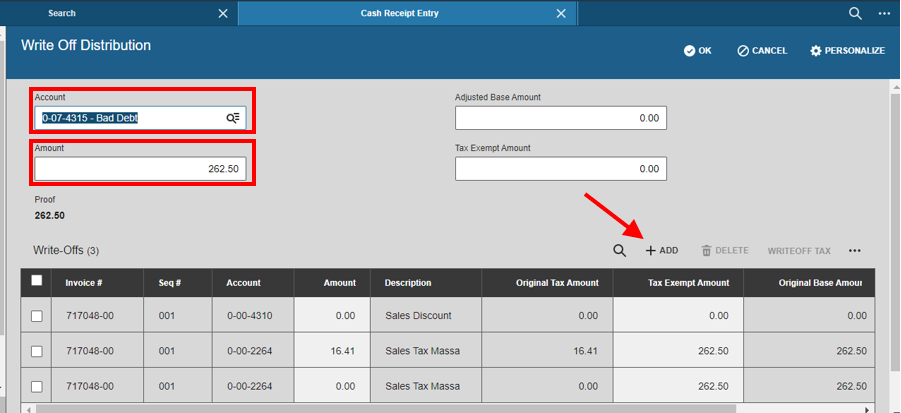Screen dimensions: 901x413
Task: Open the search magnifier in top bar
Action: [x=855, y=13]
